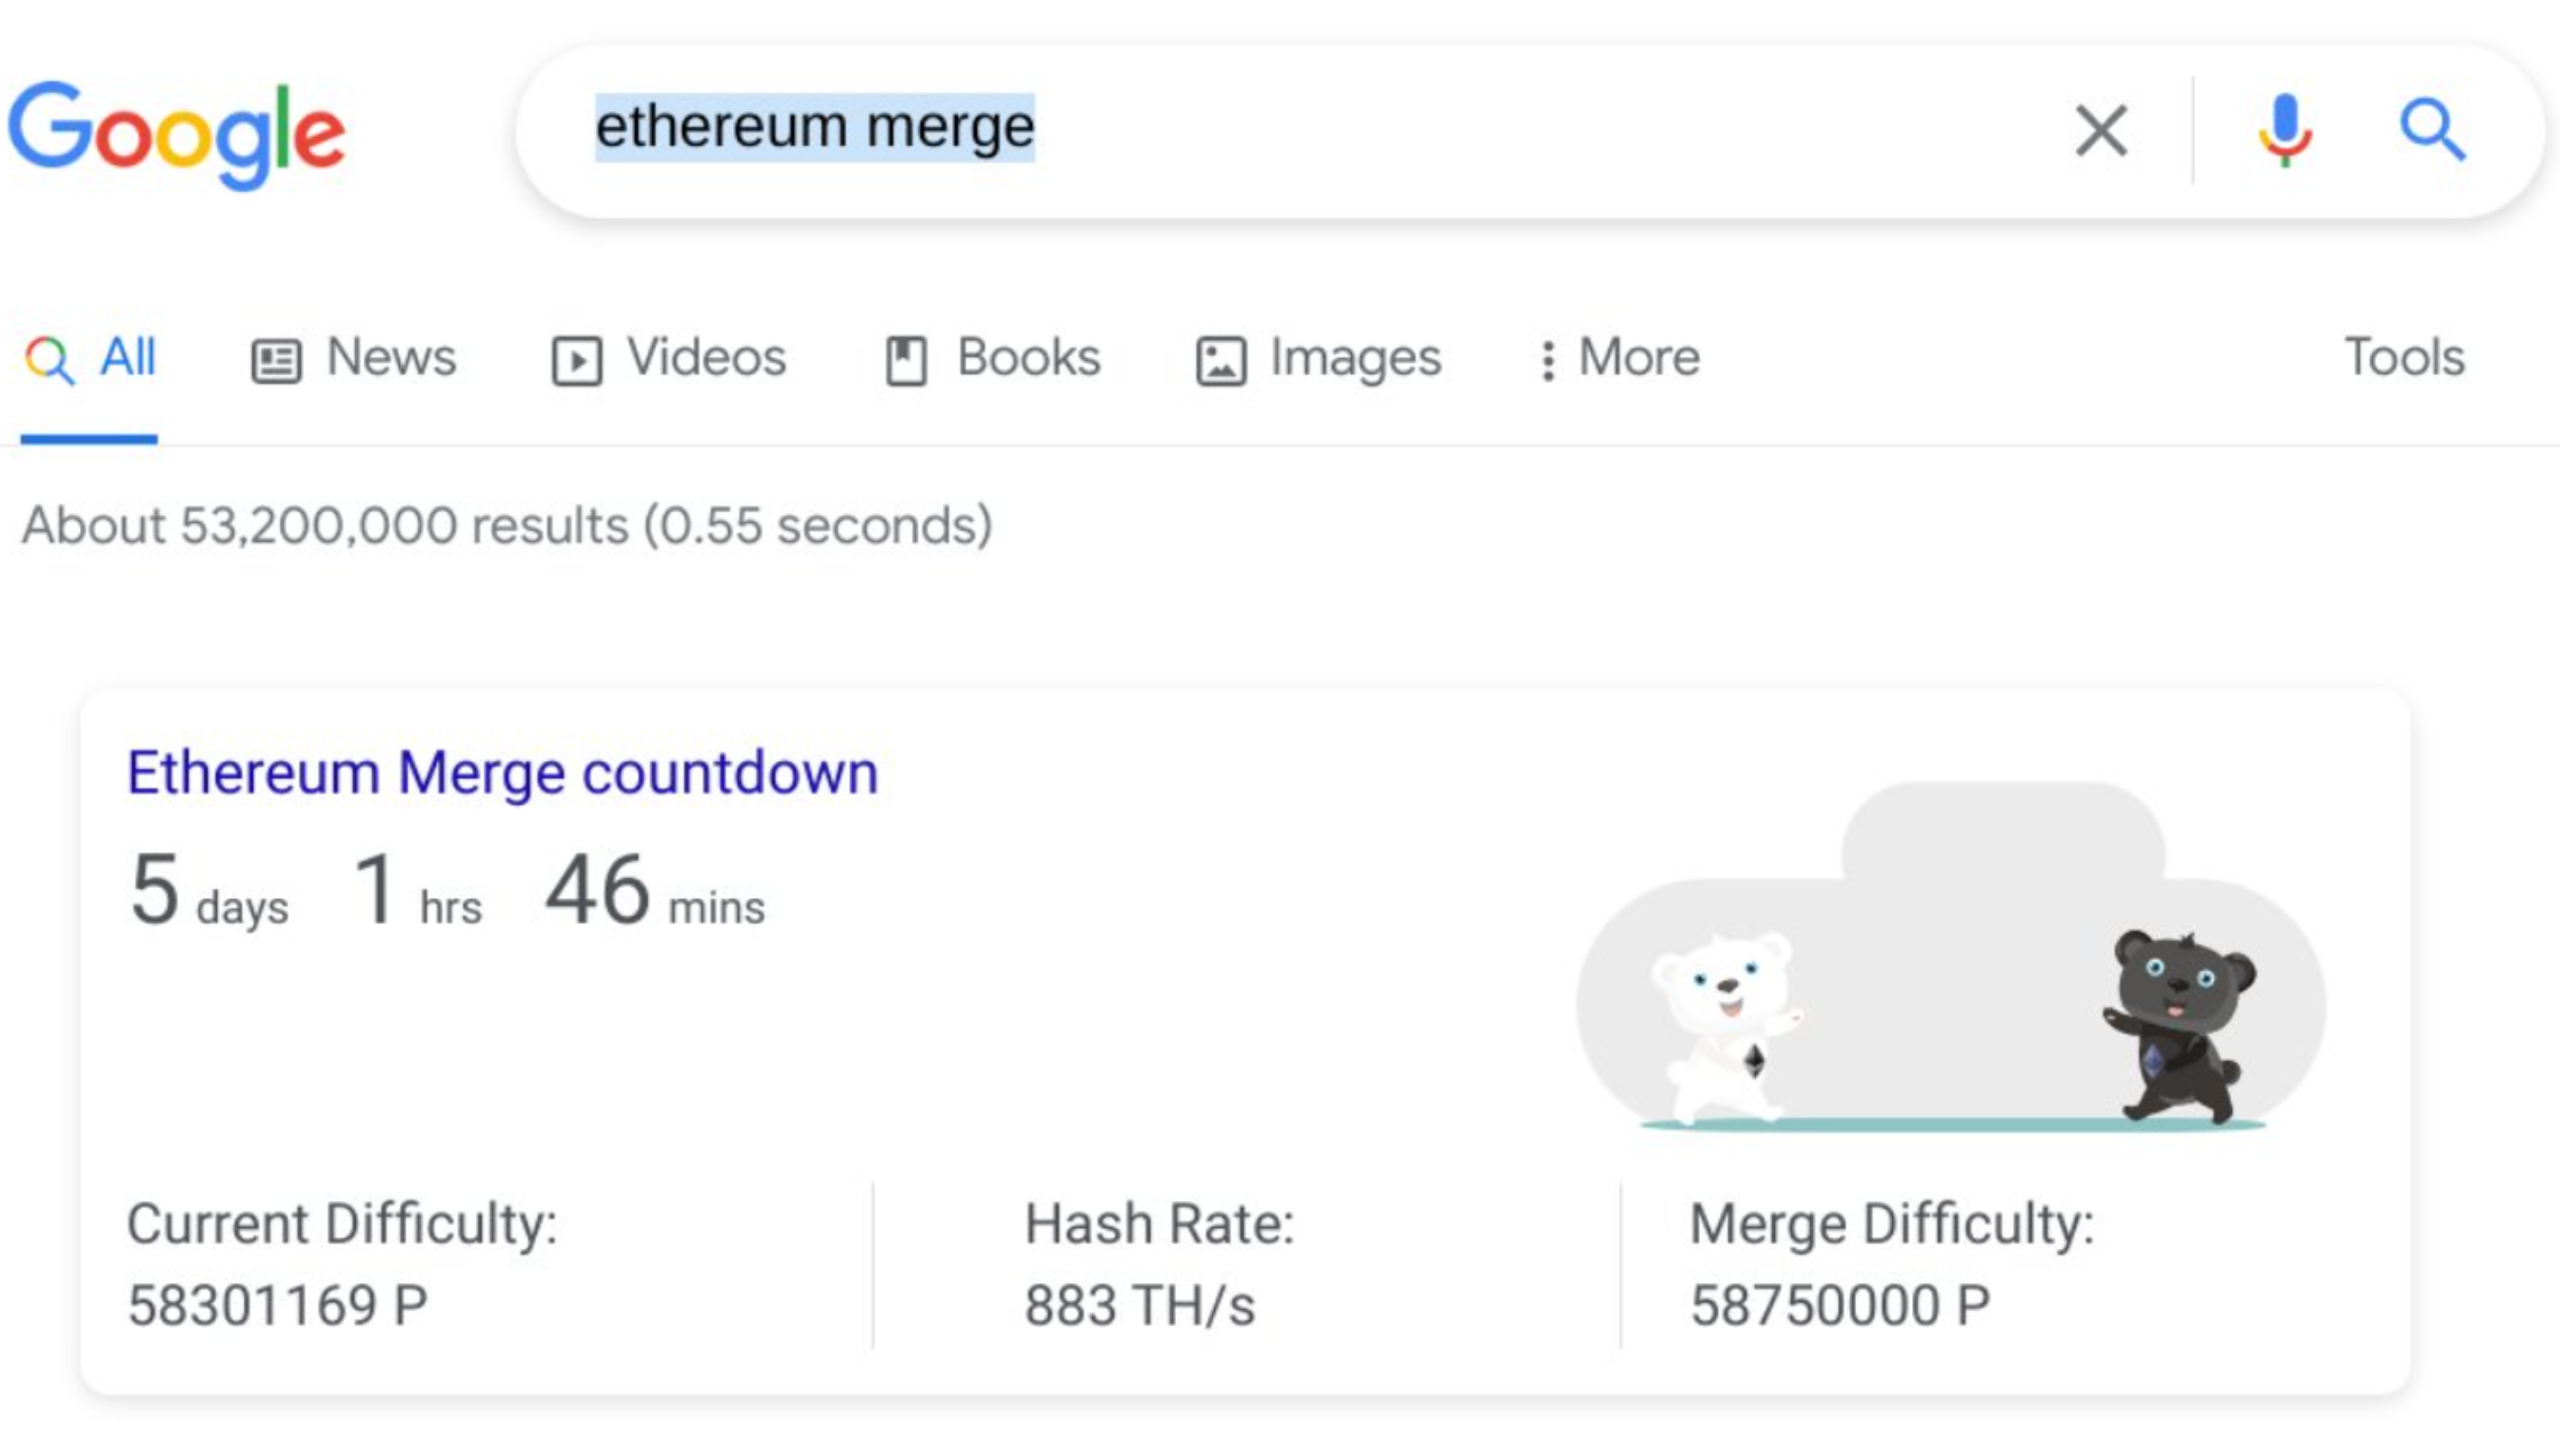Click the black bear illustration
The image size is (2560, 1441).
(2180, 1025)
